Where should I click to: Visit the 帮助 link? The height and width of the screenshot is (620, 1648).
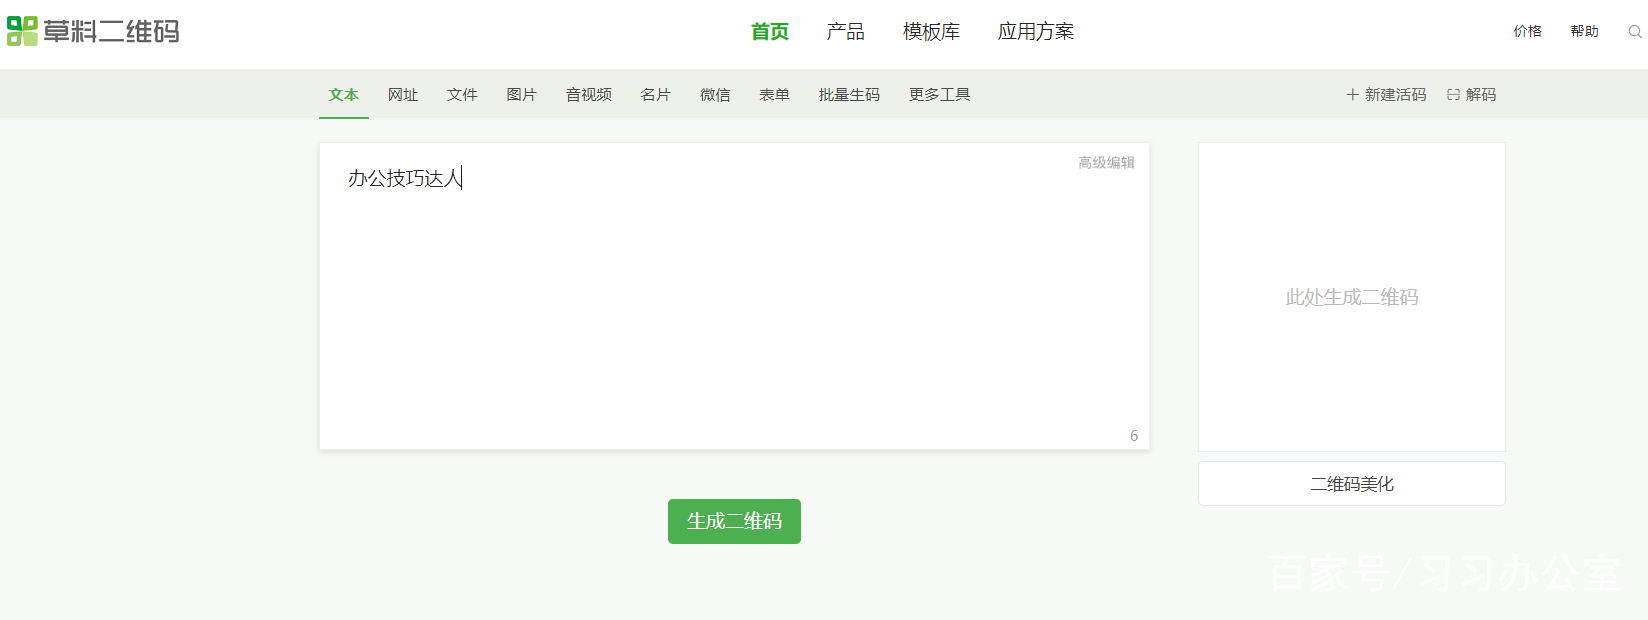point(1585,32)
